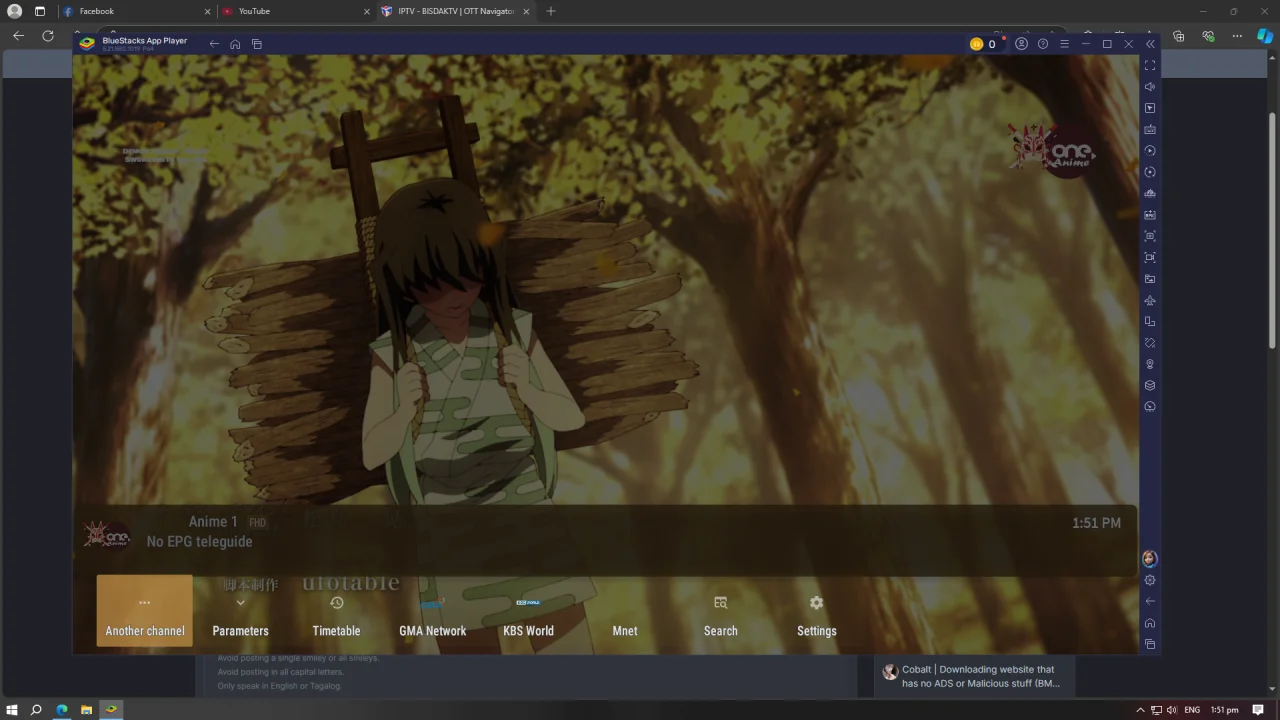Click the avatar icon in BlueStacks sidebar

point(1150,559)
